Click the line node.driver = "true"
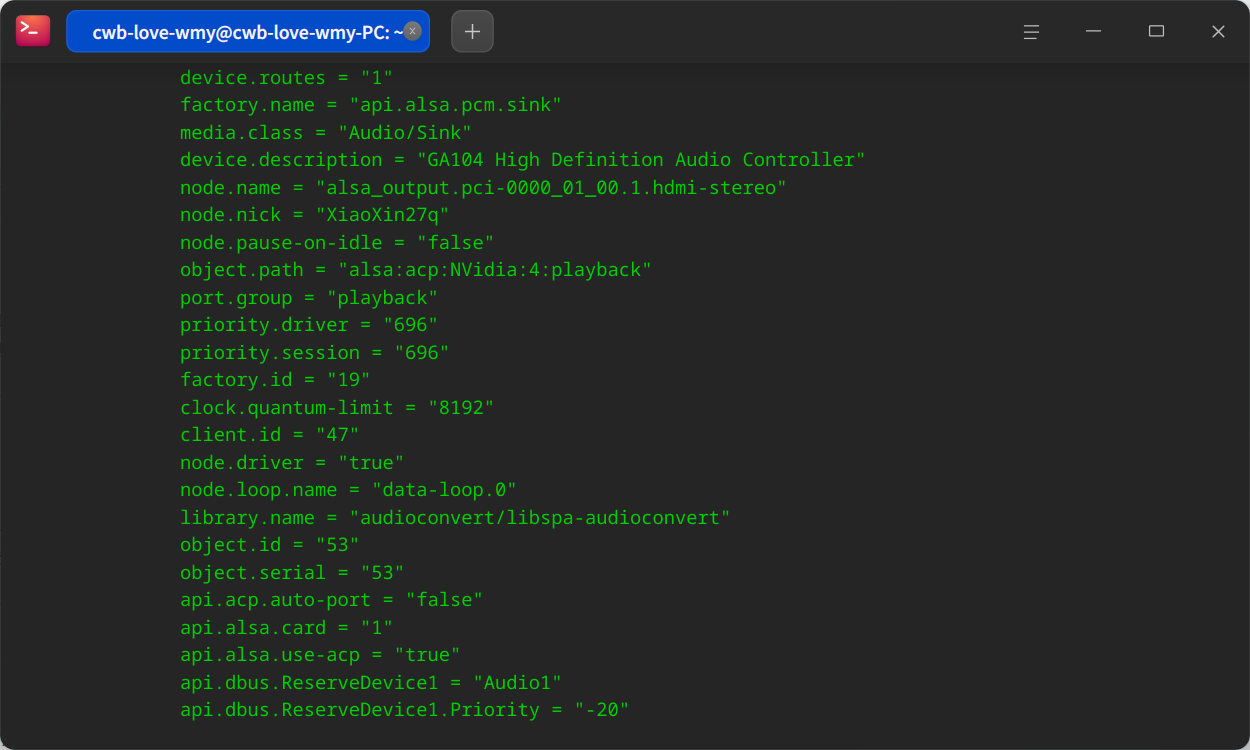 click(292, 462)
